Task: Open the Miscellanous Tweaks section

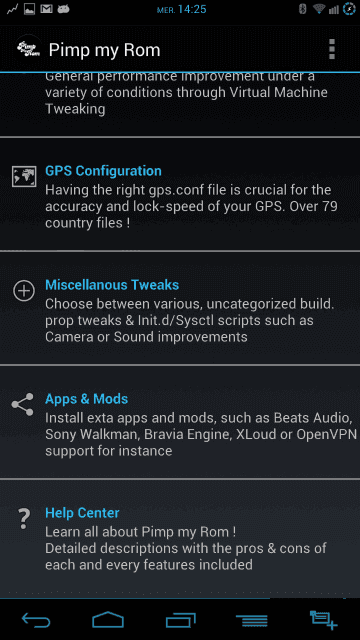Action: pos(180,308)
